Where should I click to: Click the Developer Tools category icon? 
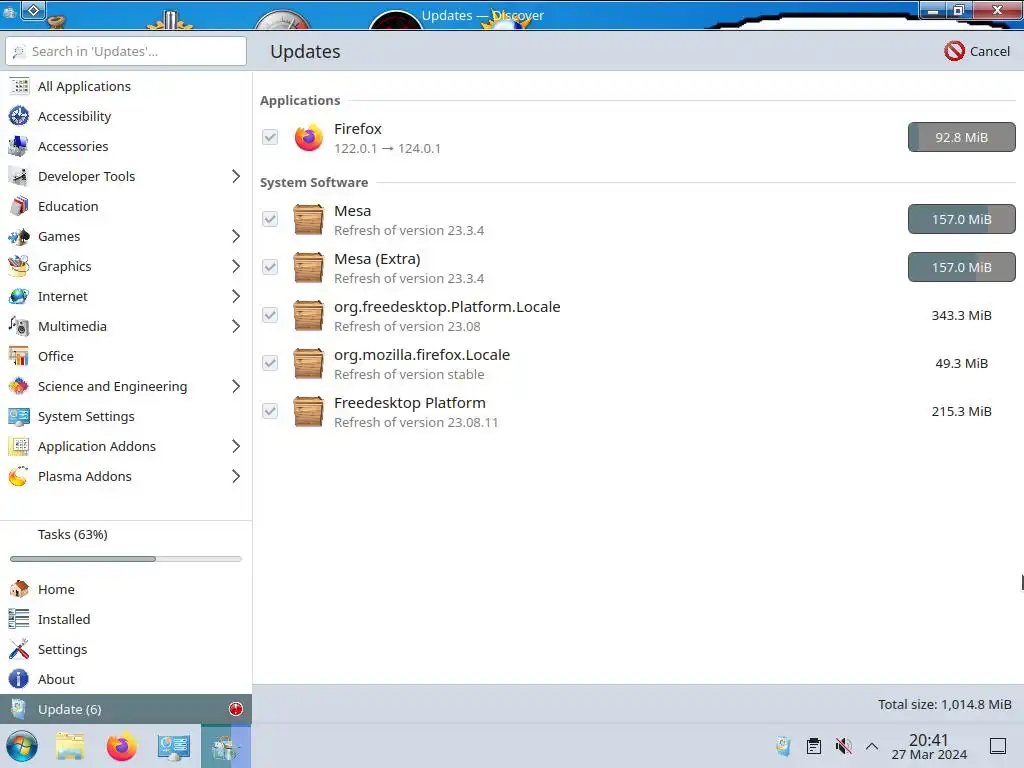pyautogui.click(x=19, y=176)
